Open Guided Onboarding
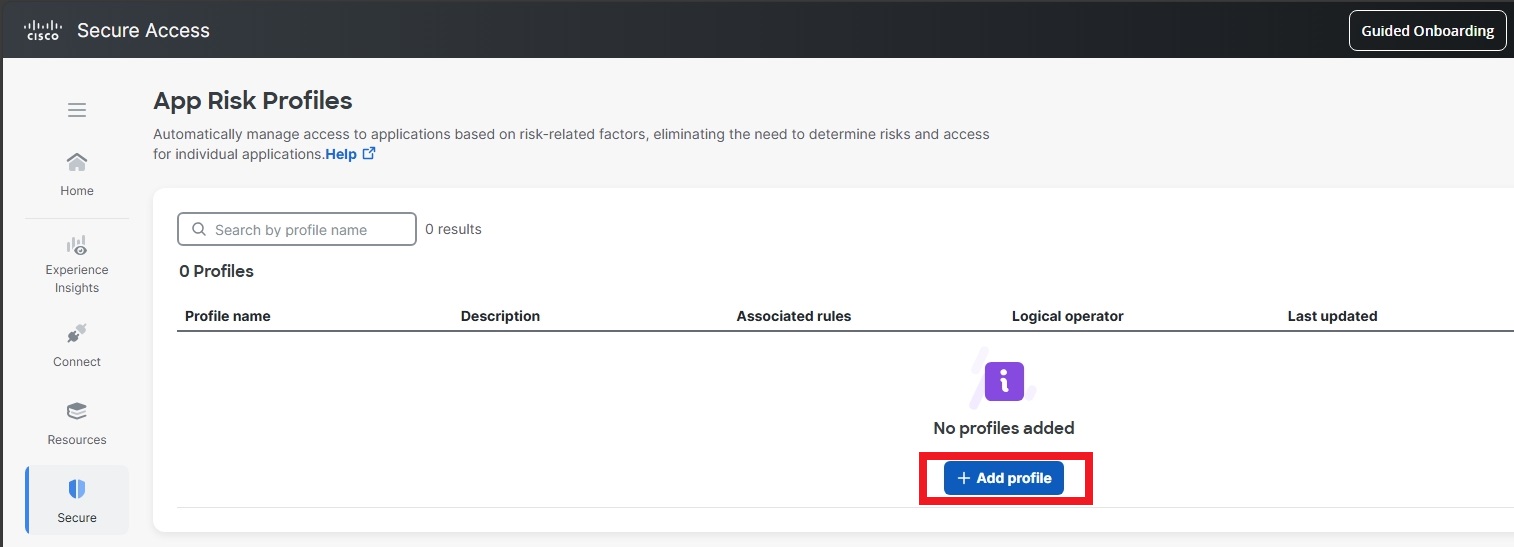This screenshot has width=1514, height=547. click(x=1427, y=30)
